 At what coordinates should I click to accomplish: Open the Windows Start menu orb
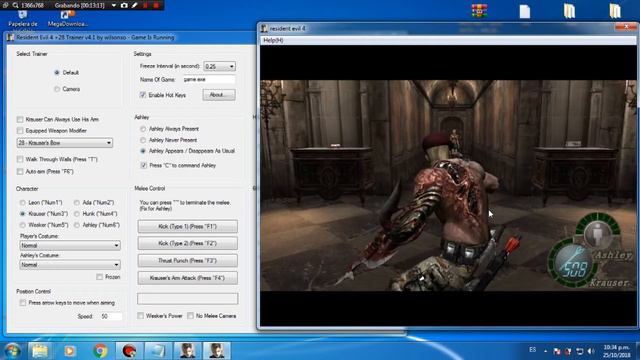pyautogui.click(x=12, y=351)
